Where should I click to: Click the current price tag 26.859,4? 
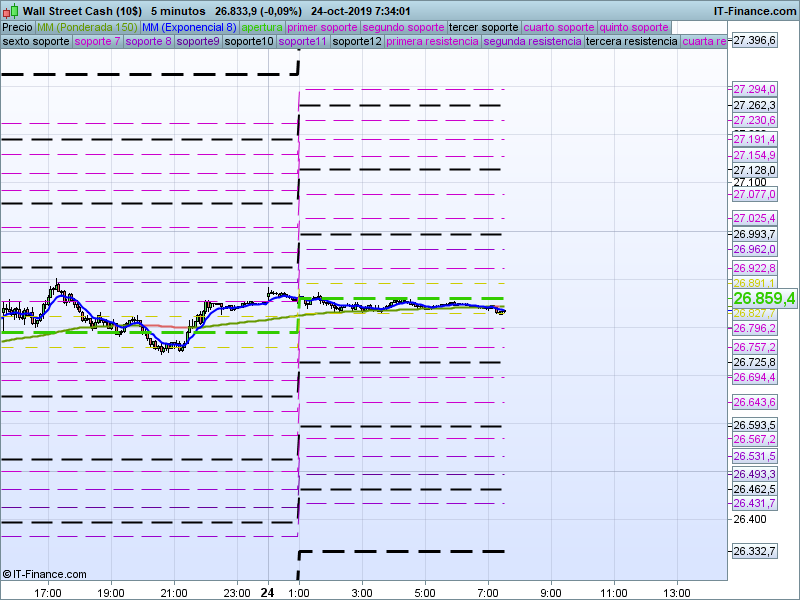tap(764, 298)
